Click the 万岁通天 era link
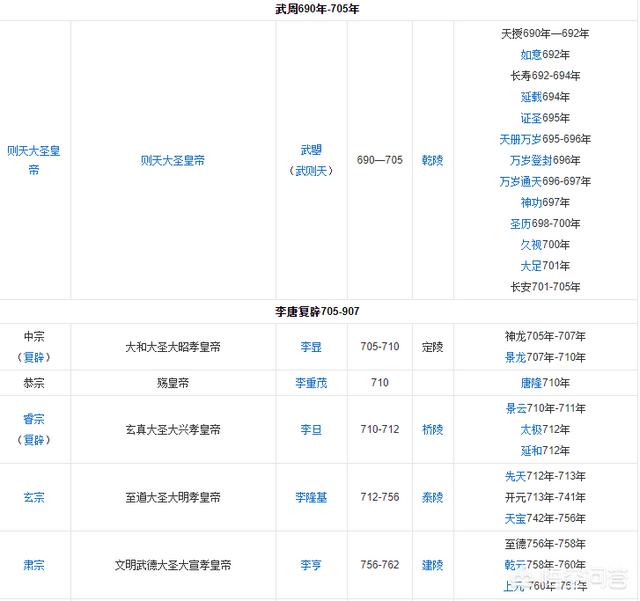The image size is (640, 601). (x=520, y=181)
